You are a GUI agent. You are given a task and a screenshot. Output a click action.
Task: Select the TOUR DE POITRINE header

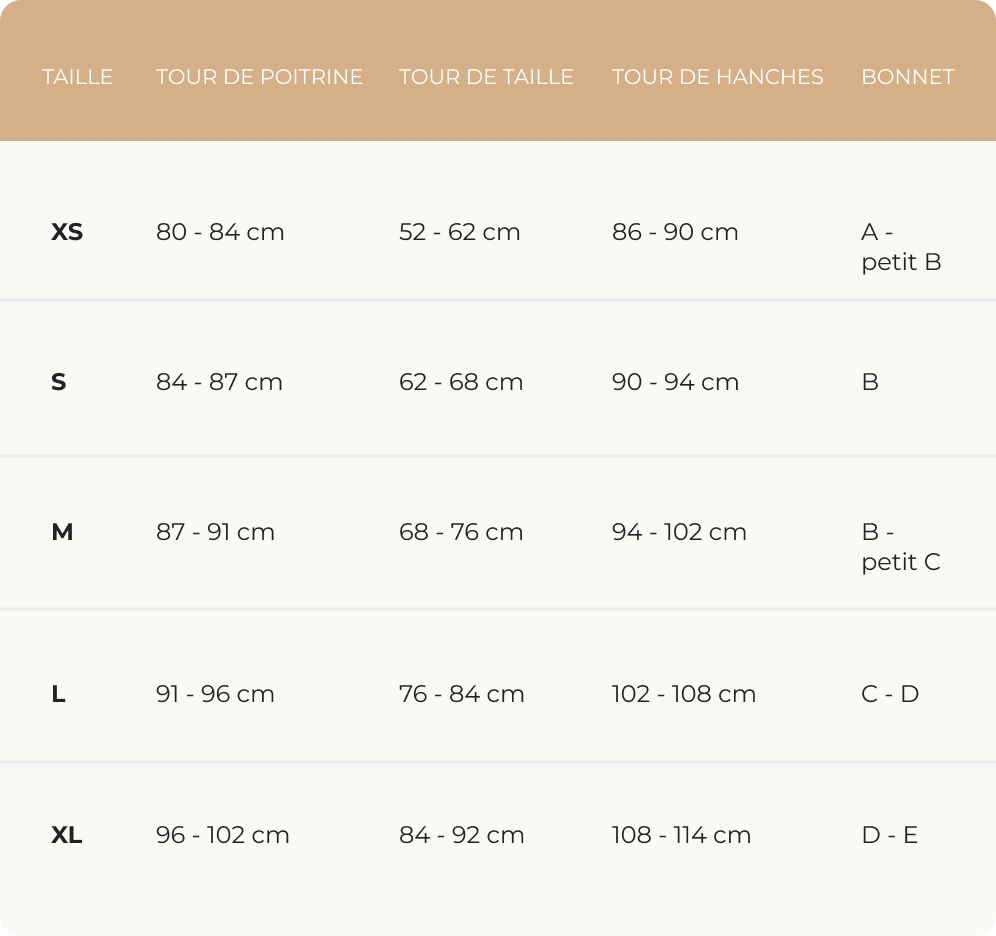[259, 77]
